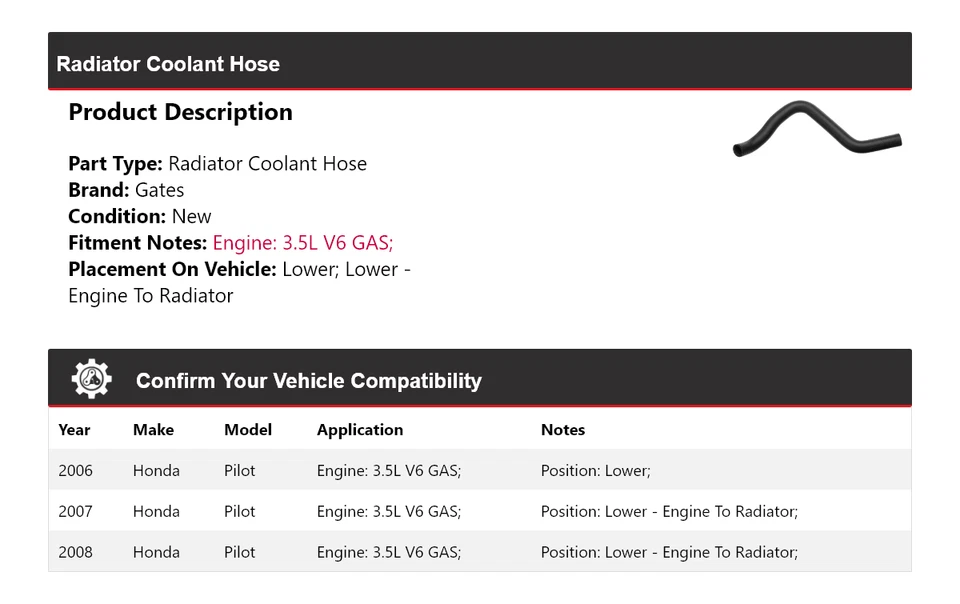
Task: Click the Condition: New text
Action: pos(140,216)
